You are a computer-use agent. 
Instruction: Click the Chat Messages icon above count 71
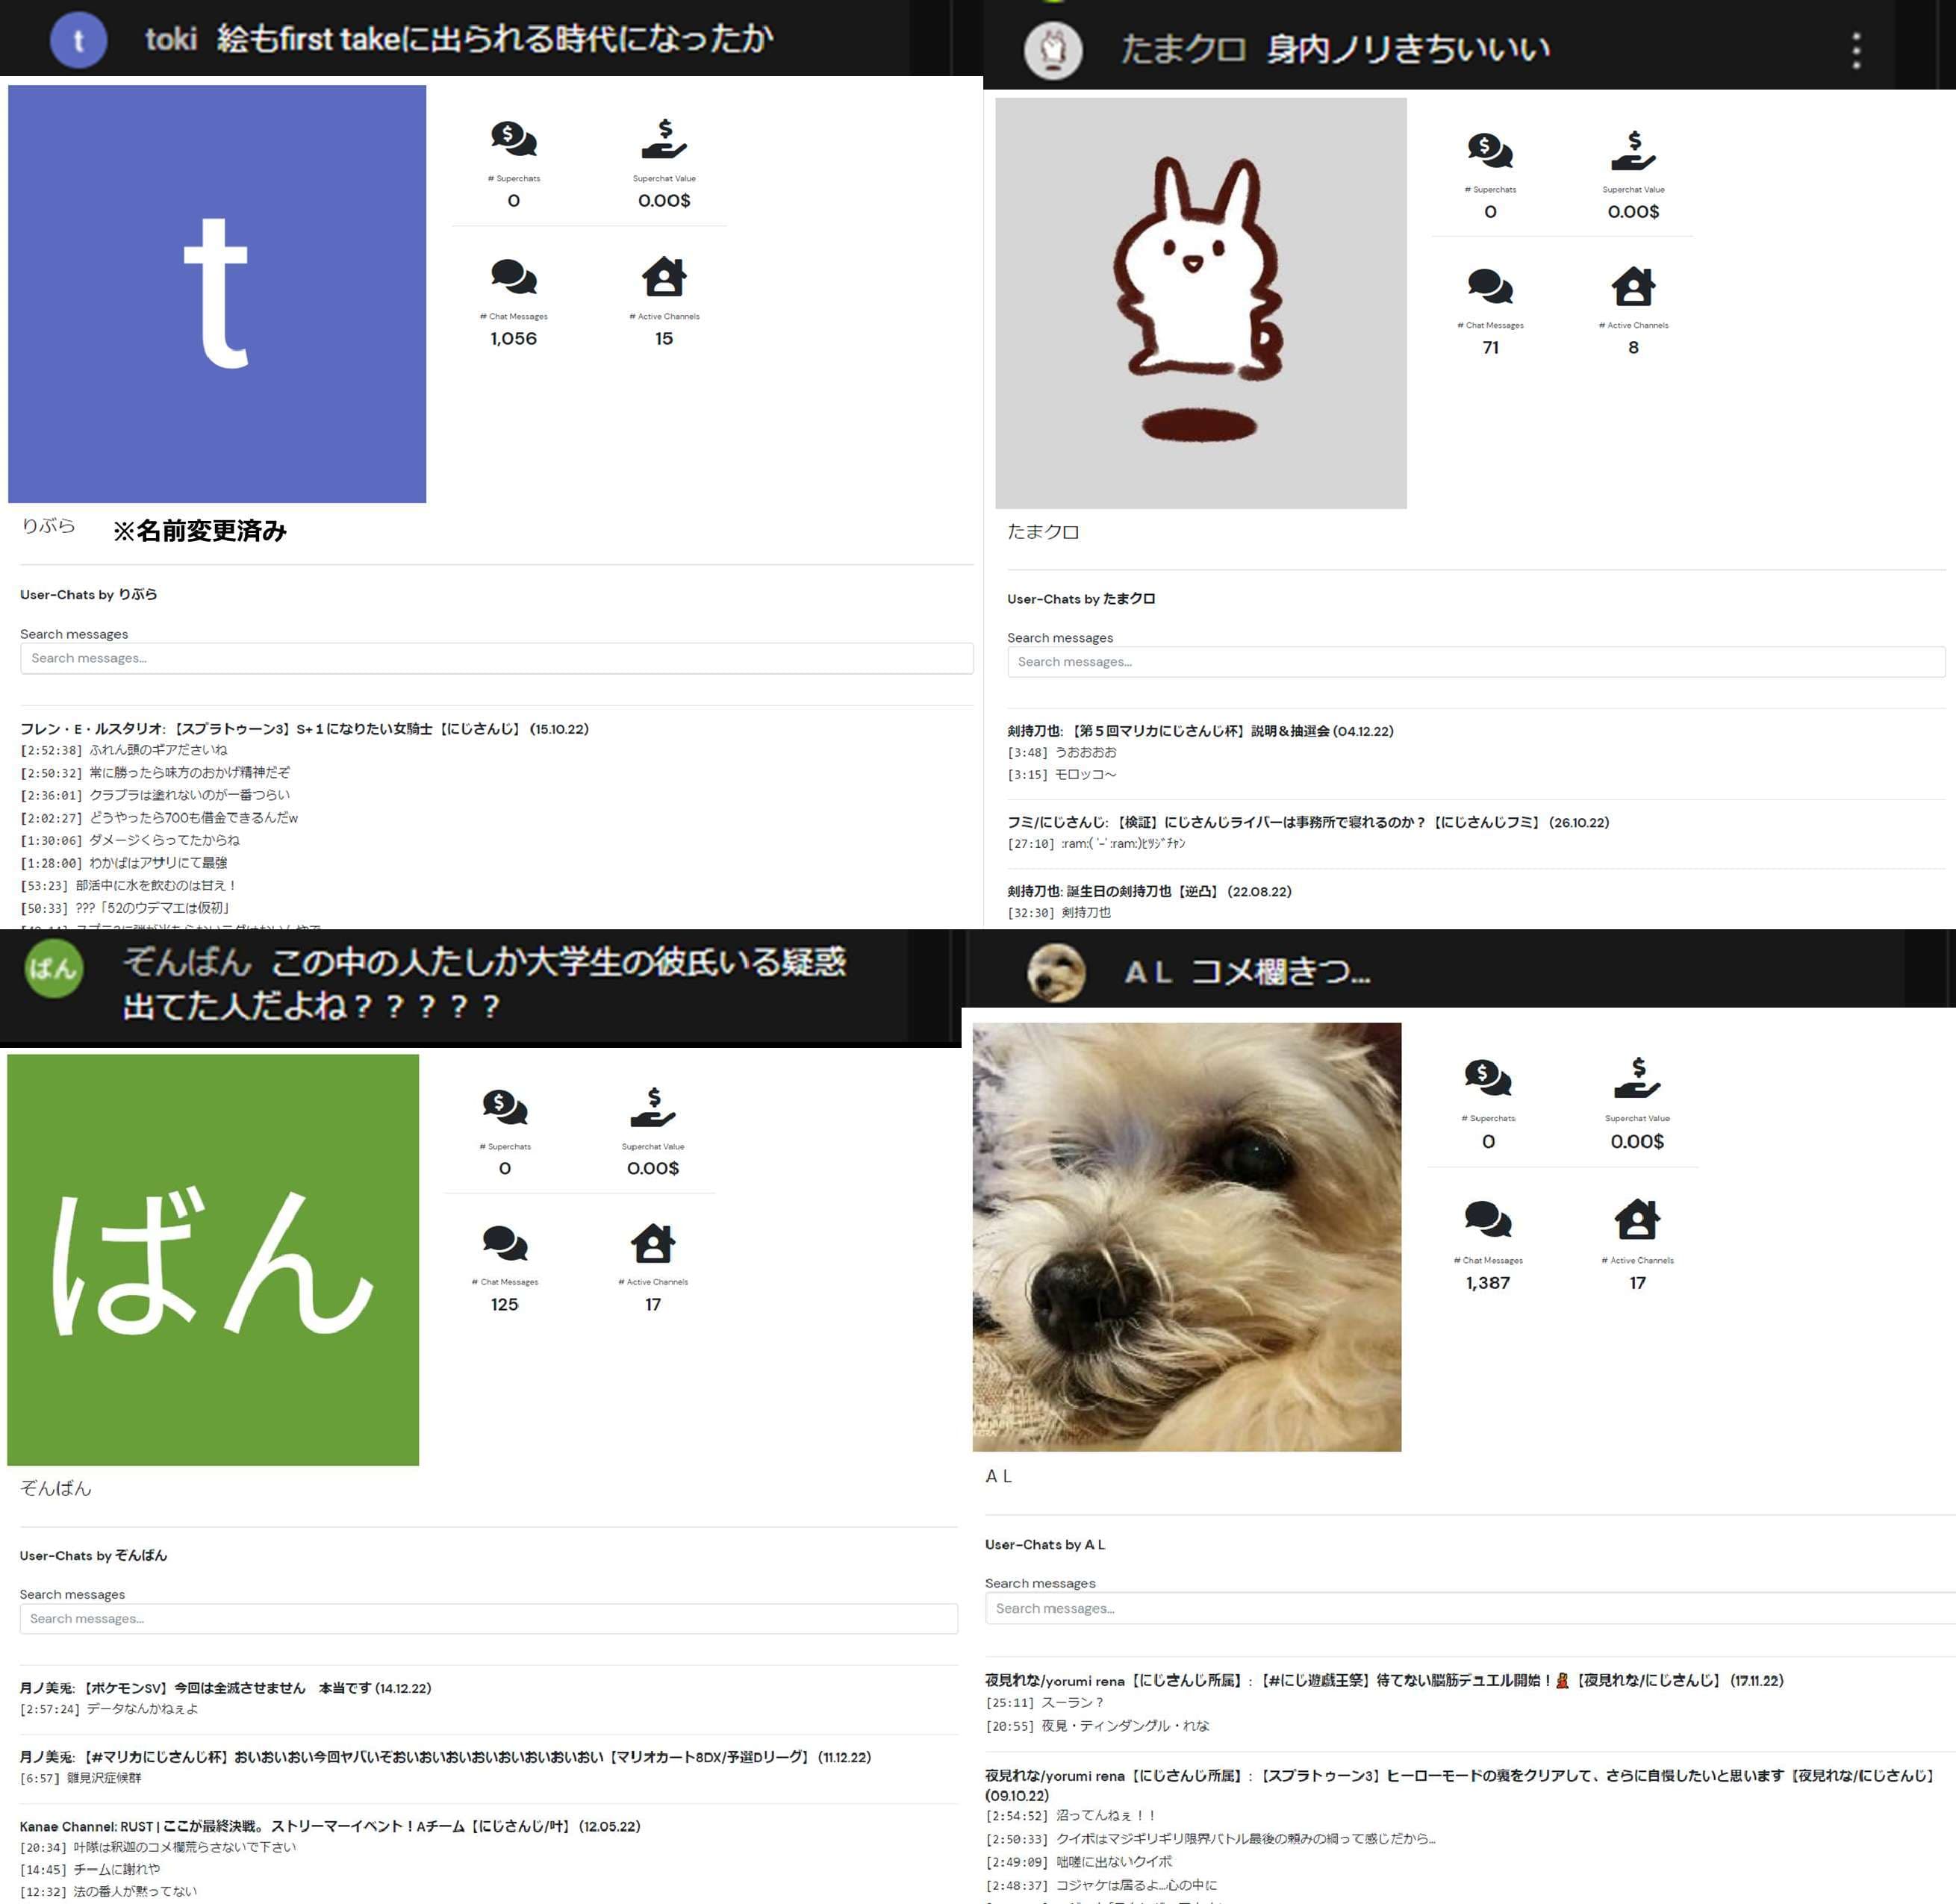(x=1490, y=287)
